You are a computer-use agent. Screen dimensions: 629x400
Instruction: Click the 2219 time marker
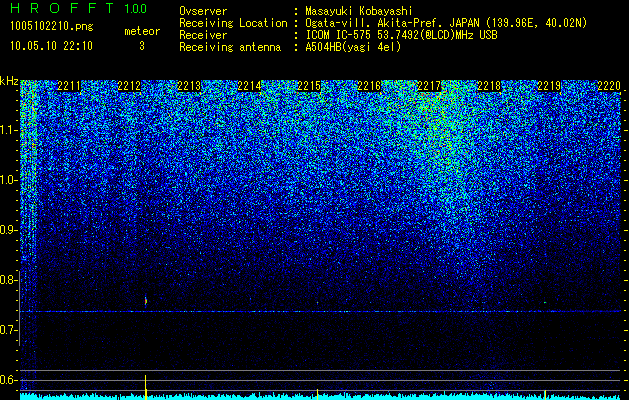click(x=549, y=86)
